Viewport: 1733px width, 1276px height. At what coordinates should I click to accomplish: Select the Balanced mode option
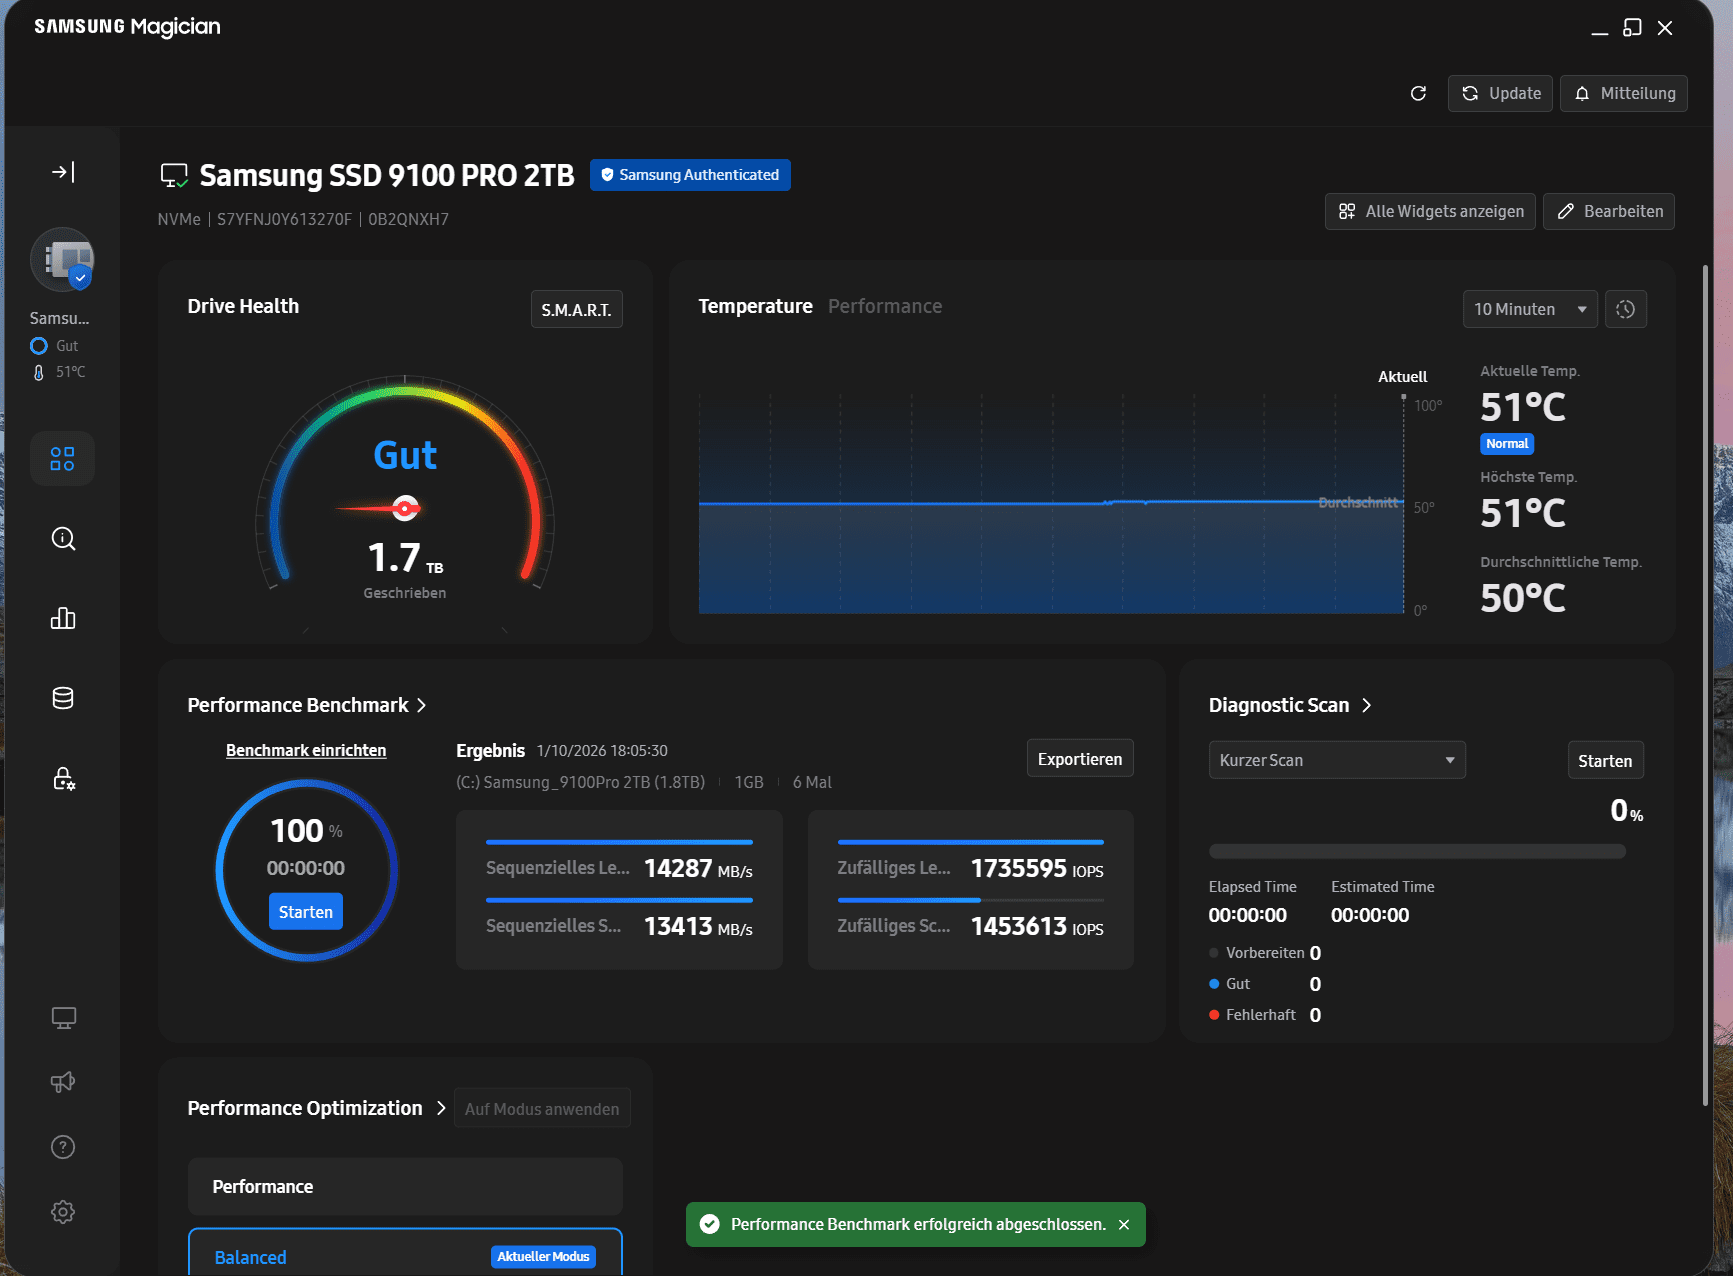tap(405, 1252)
